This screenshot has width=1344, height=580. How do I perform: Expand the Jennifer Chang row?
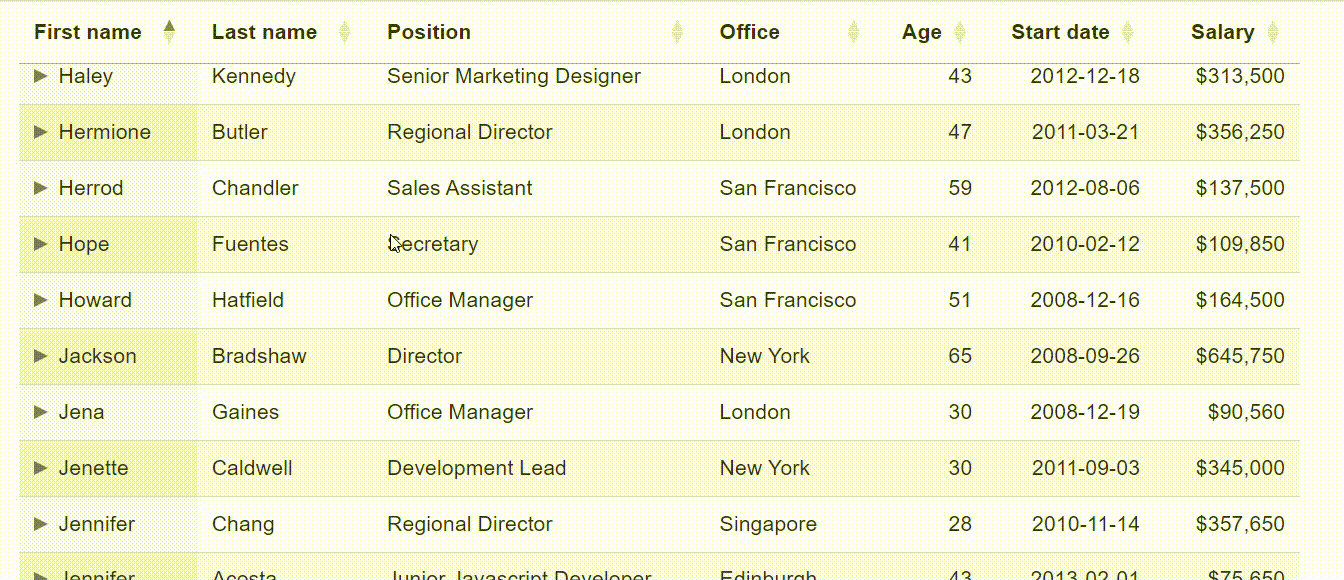pyautogui.click(x=41, y=524)
